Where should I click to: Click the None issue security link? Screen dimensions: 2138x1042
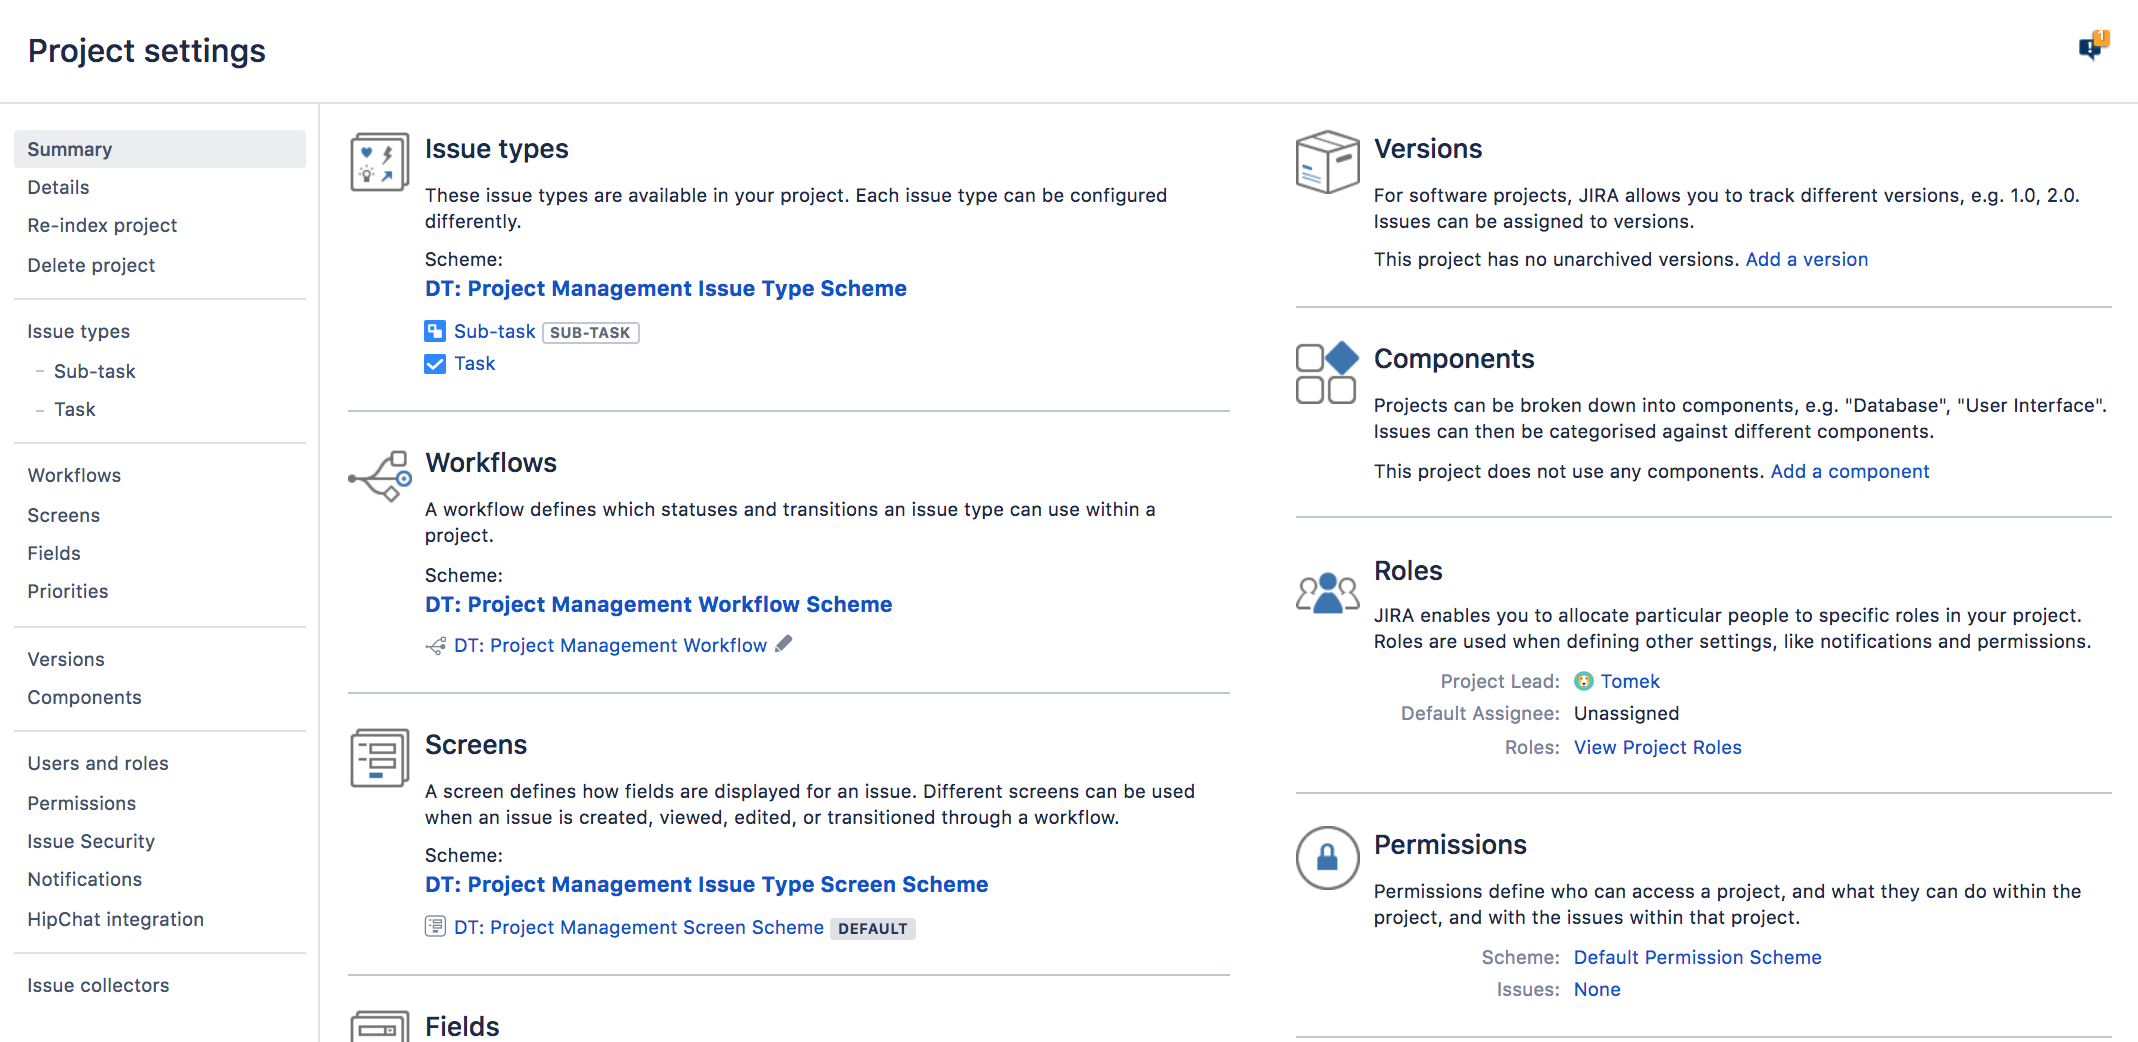coord(1597,989)
